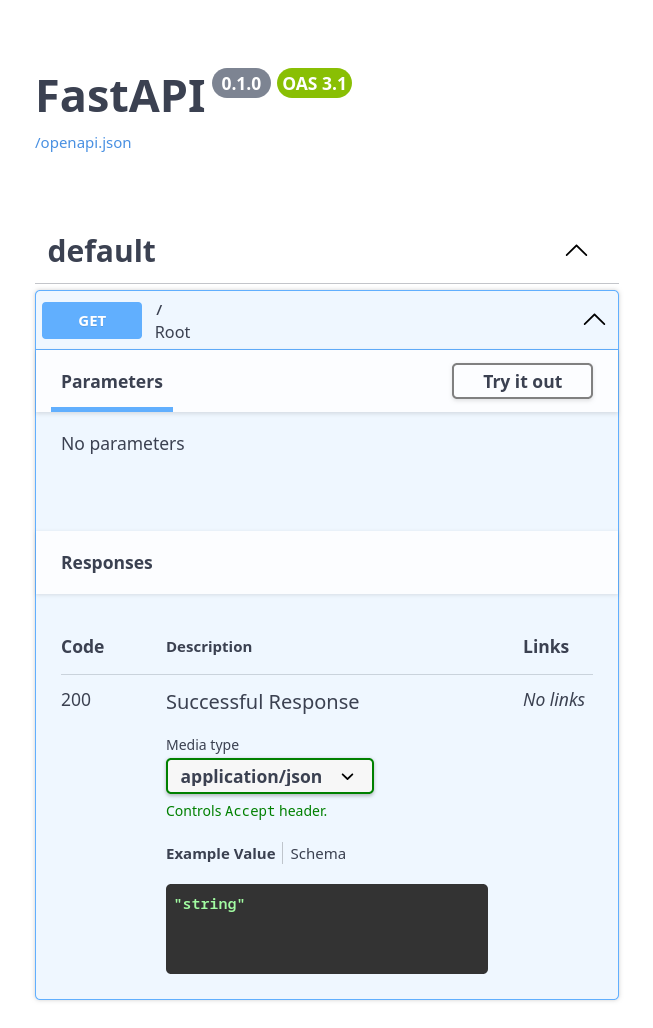This screenshot has width=653, height=1028.
Task: Collapse the default section chevron
Action: tap(576, 251)
